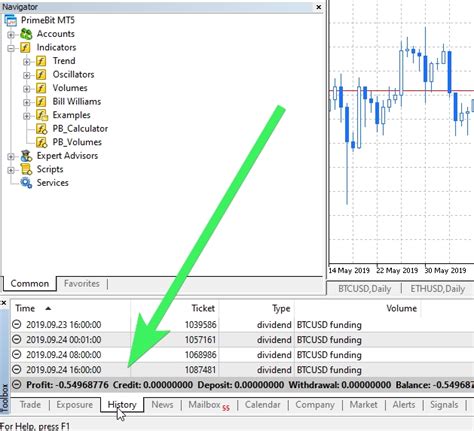The height and width of the screenshot is (431, 474).
Task: Click the Expert Advisors icon
Action: click(26, 156)
